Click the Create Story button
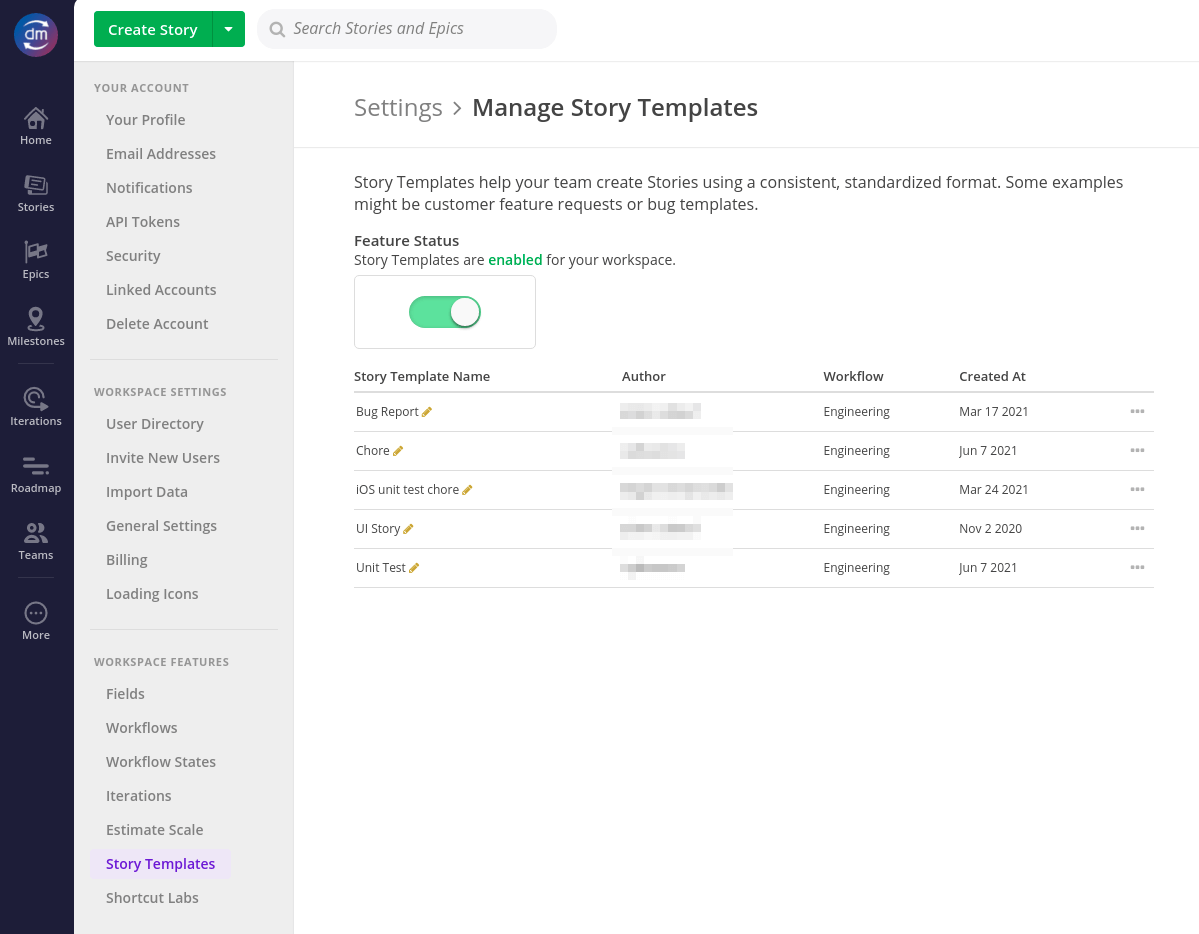1199x934 pixels. pos(153,29)
